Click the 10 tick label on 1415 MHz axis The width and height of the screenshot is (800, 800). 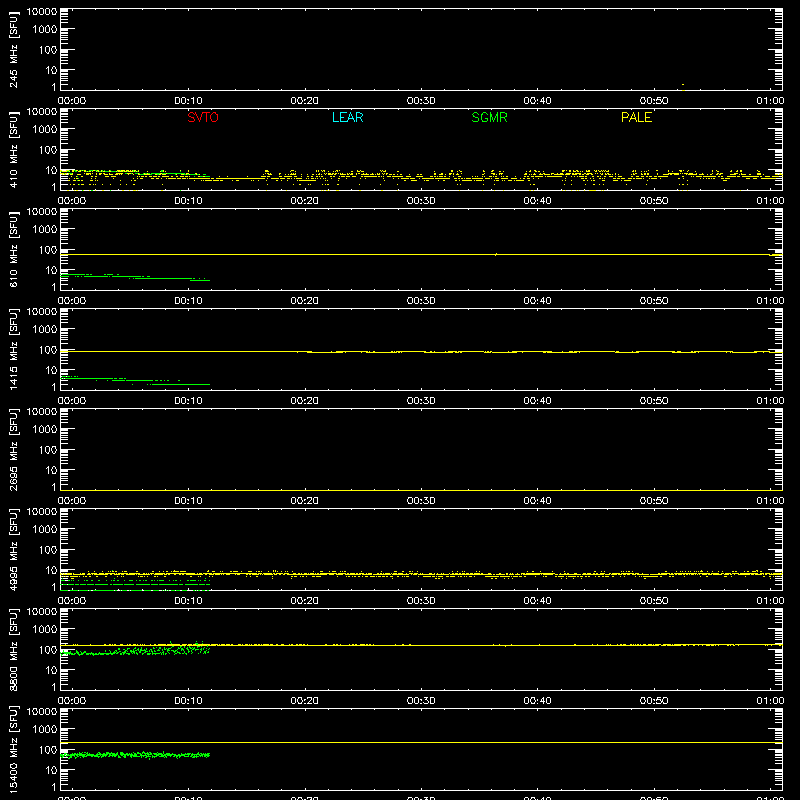52,370
